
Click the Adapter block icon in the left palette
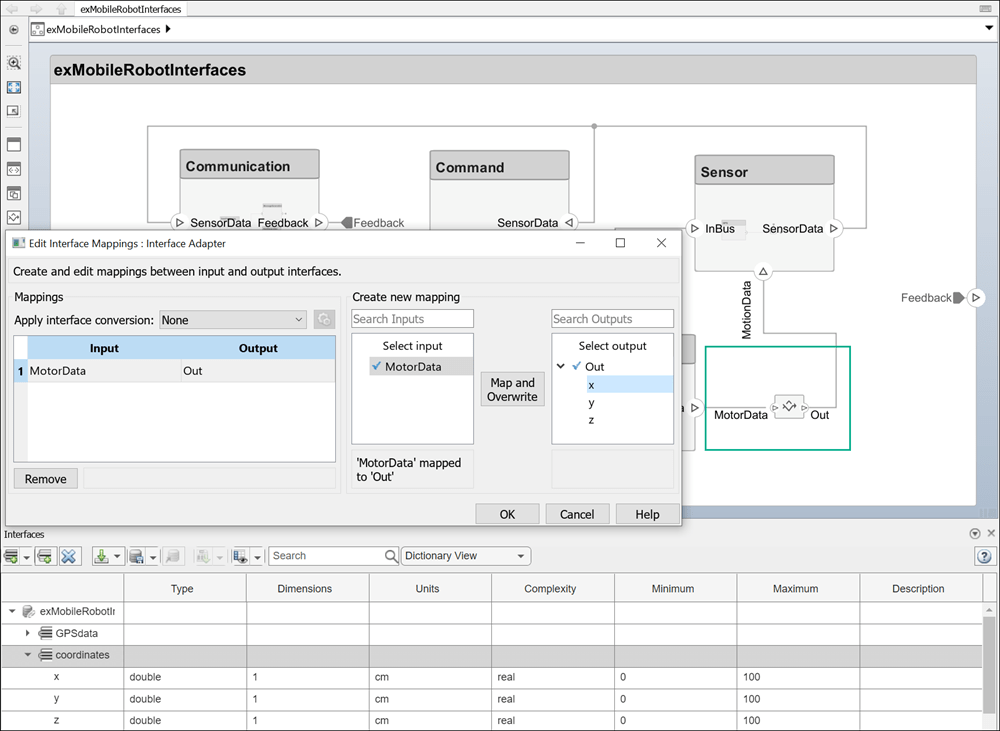[14, 217]
